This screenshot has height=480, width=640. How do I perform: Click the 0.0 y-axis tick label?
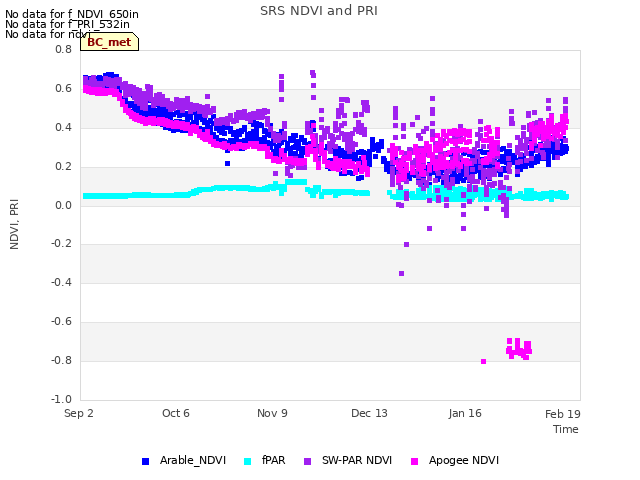coord(63,205)
